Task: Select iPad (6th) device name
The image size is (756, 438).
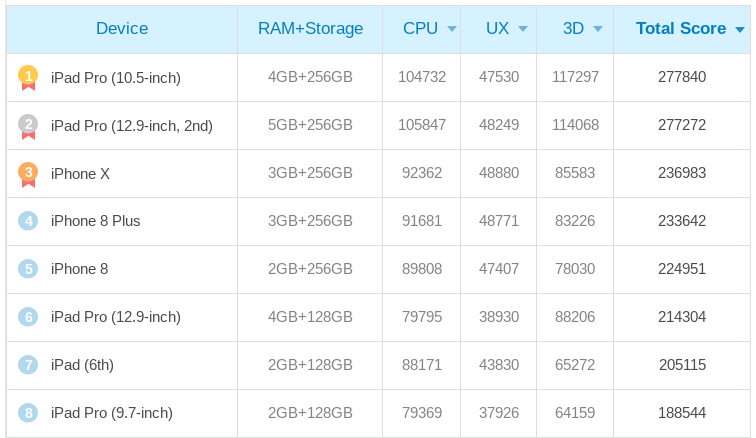Action: tap(82, 365)
